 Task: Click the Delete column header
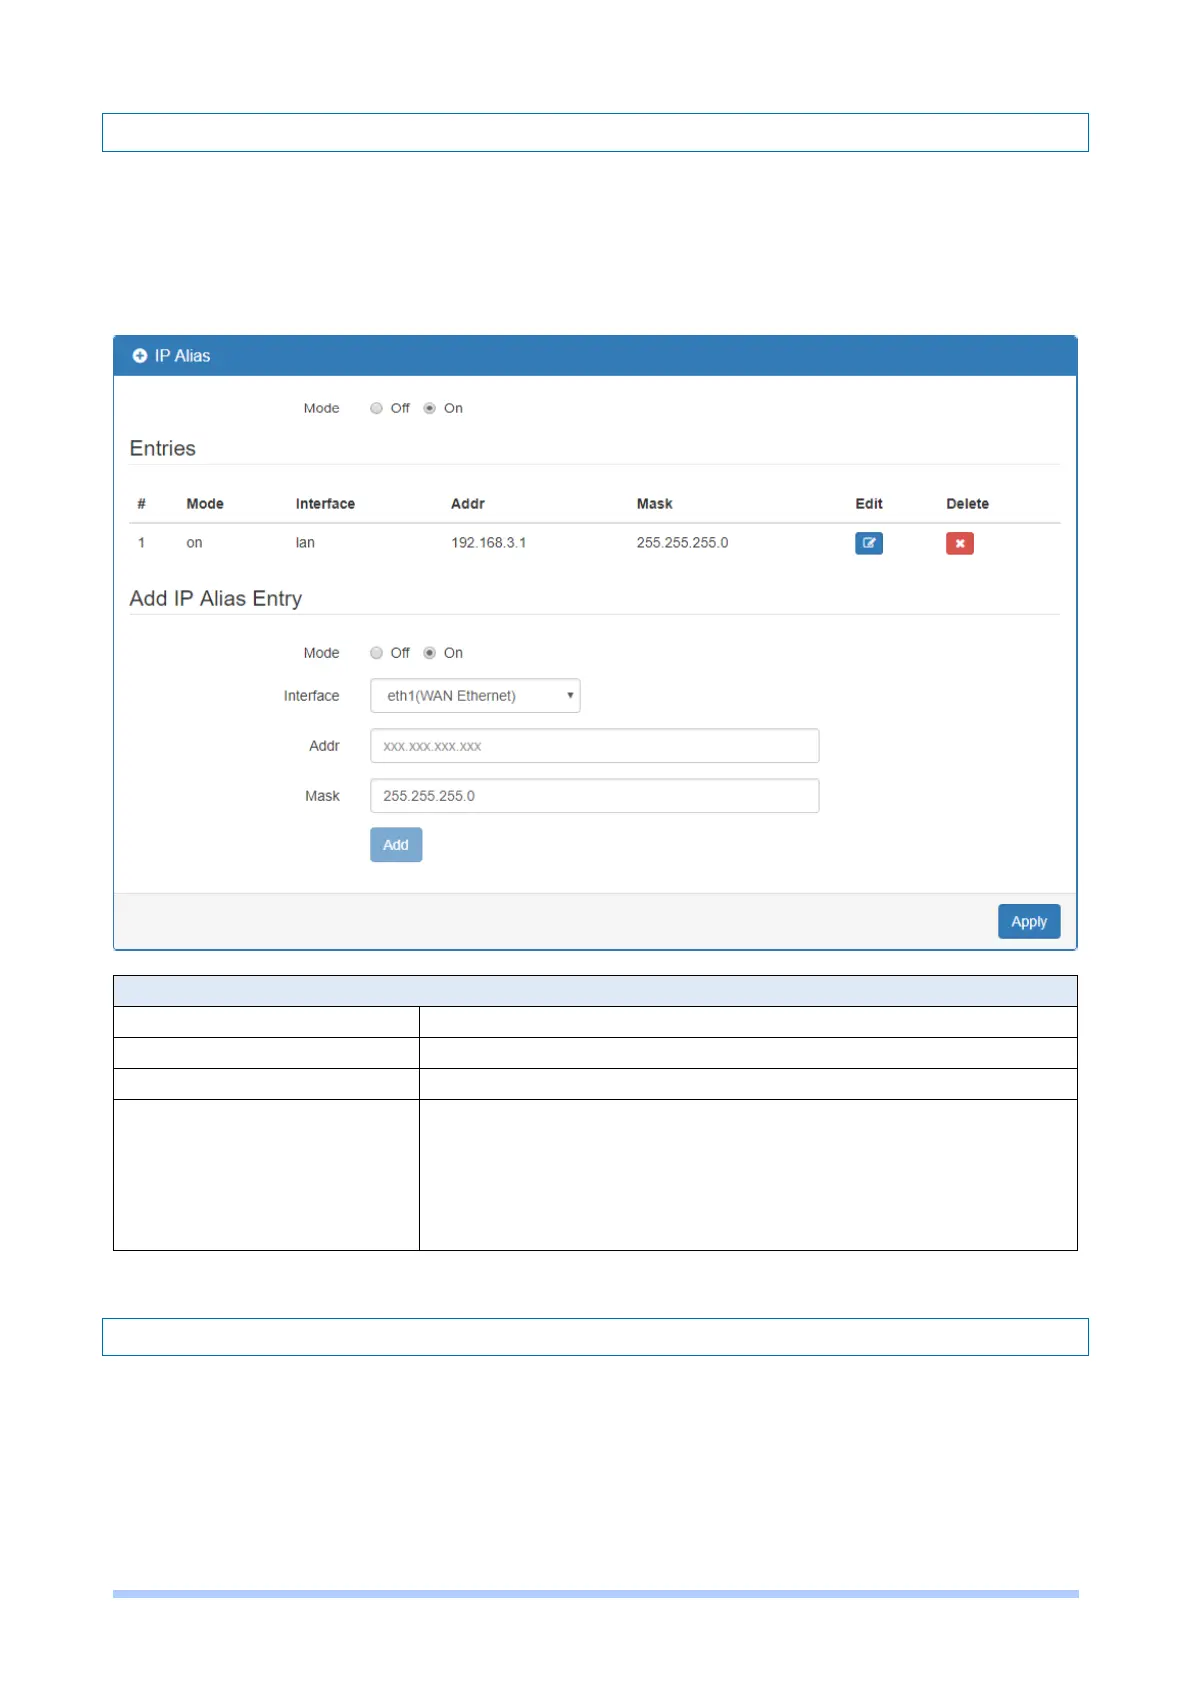click(967, 504)
